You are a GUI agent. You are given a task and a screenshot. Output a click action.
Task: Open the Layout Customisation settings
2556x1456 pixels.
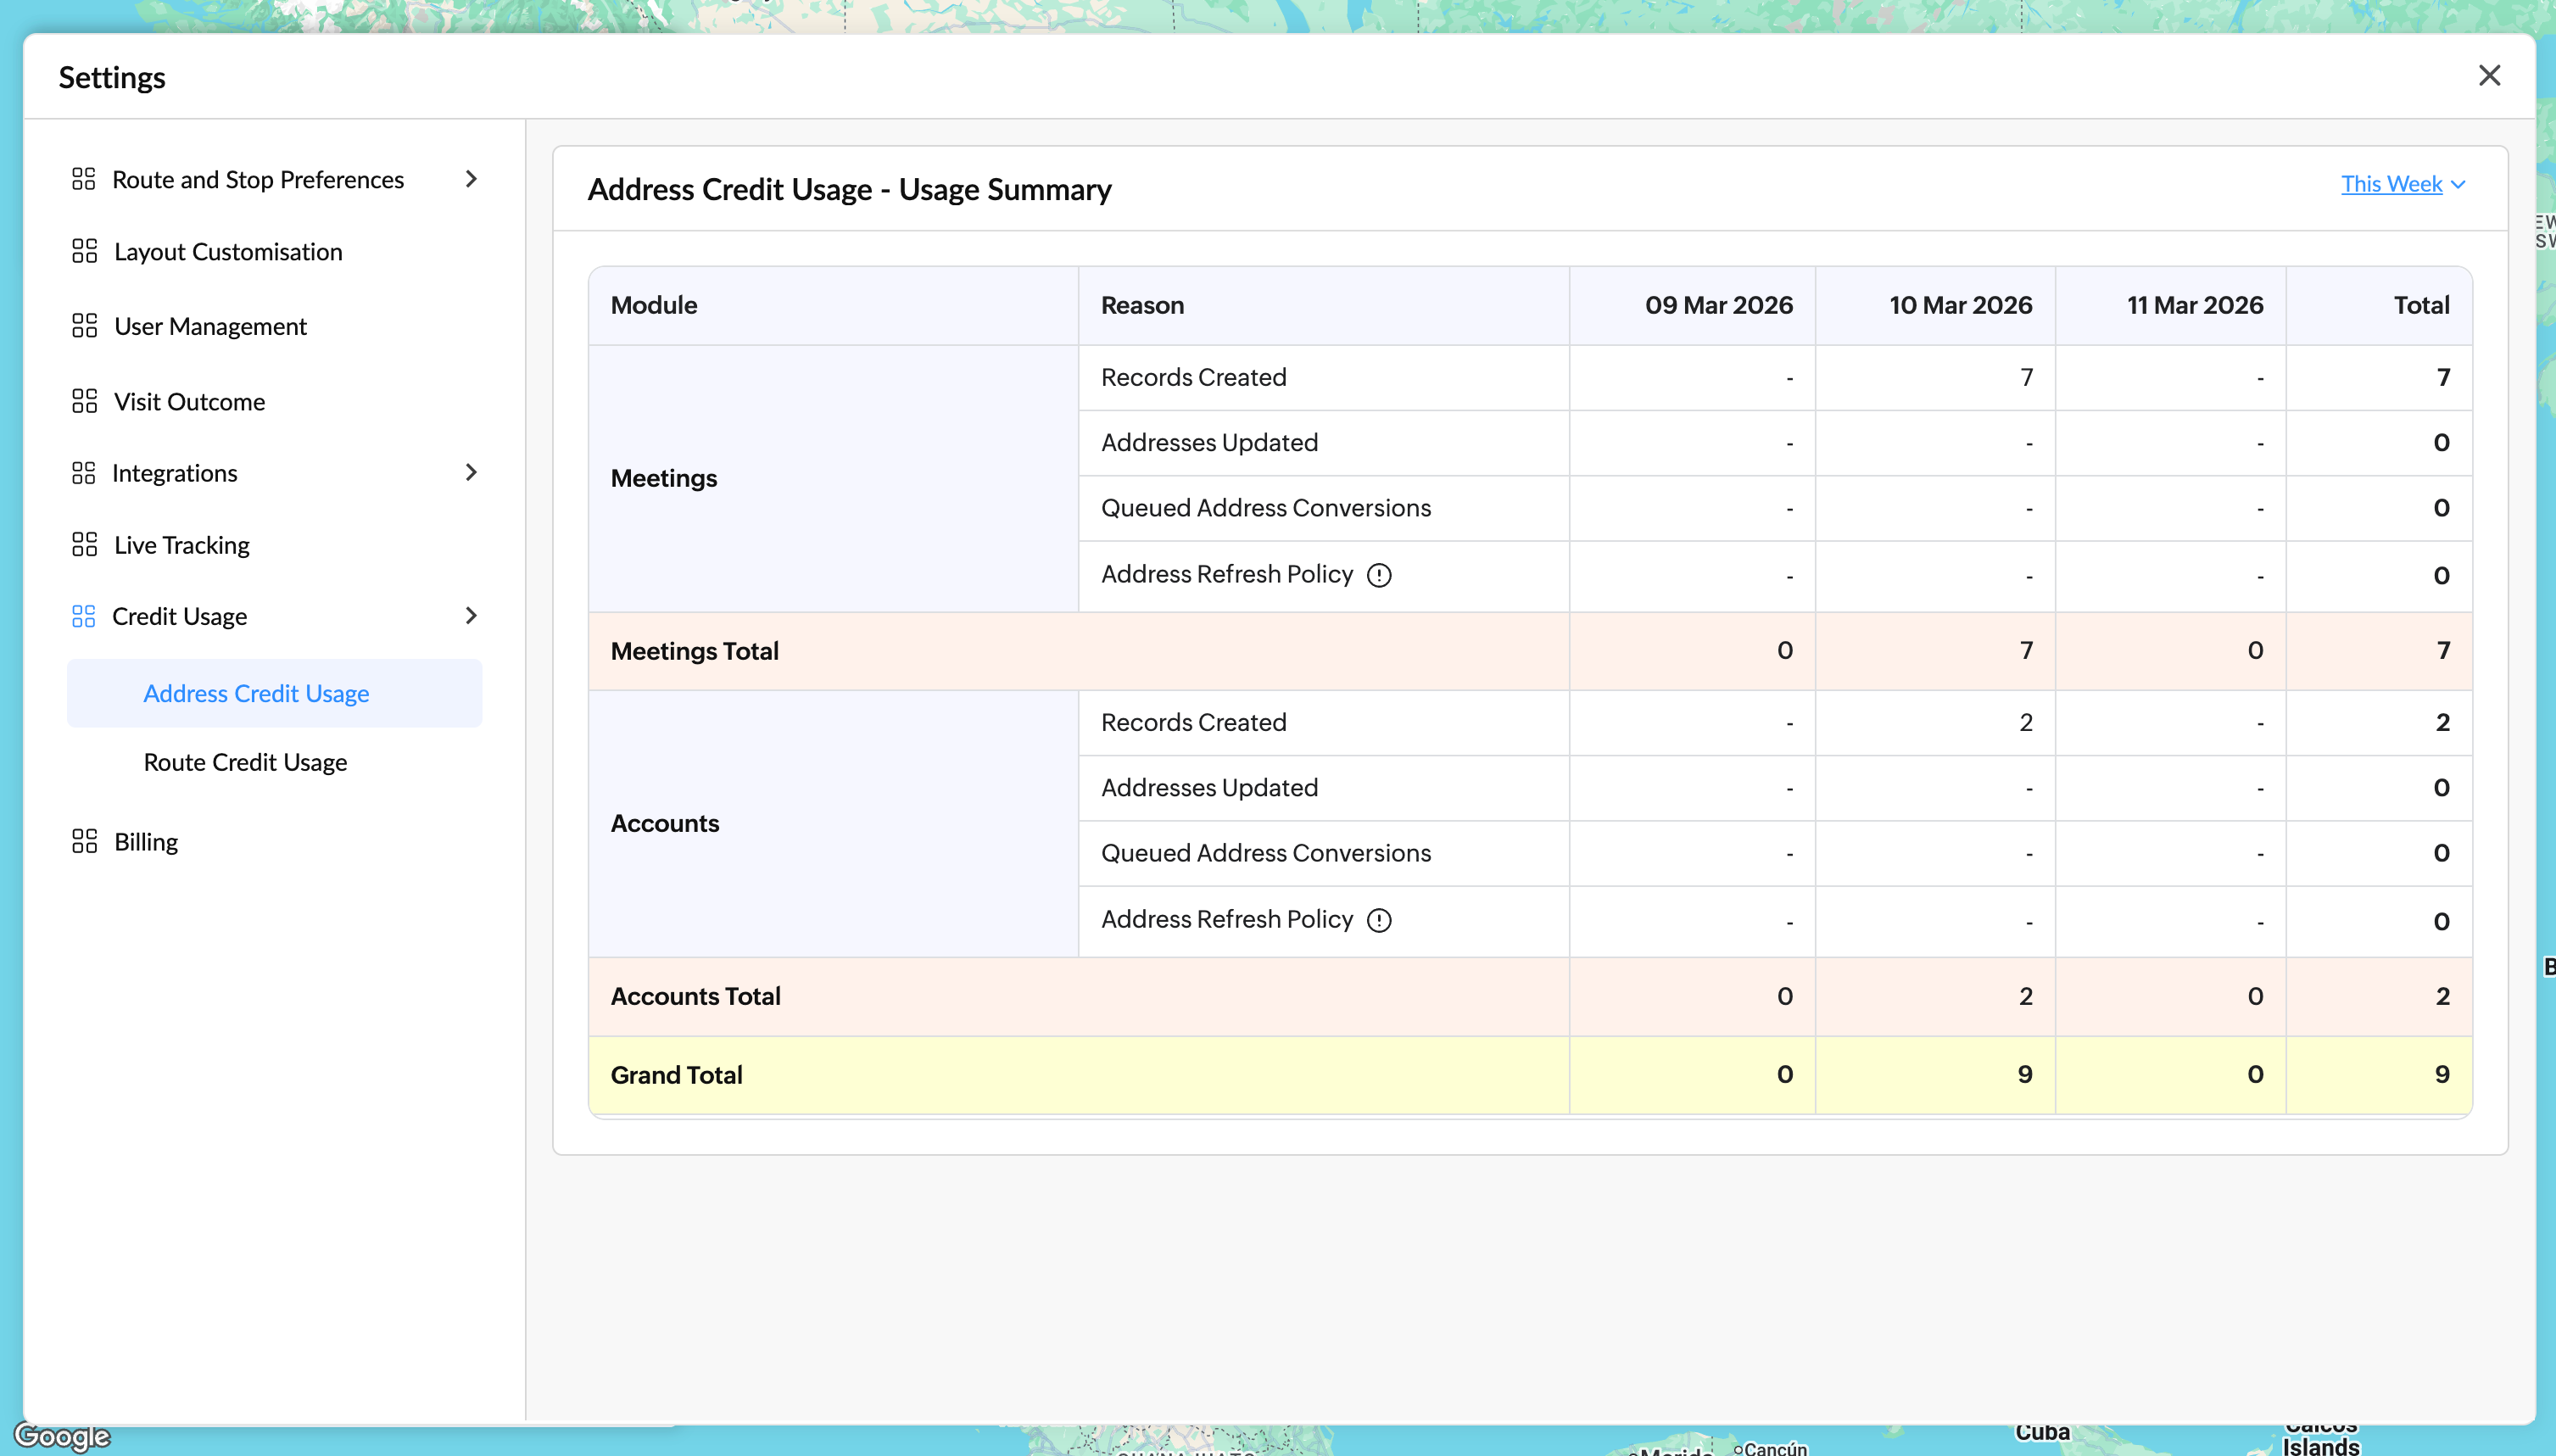[x=228, y=252]
